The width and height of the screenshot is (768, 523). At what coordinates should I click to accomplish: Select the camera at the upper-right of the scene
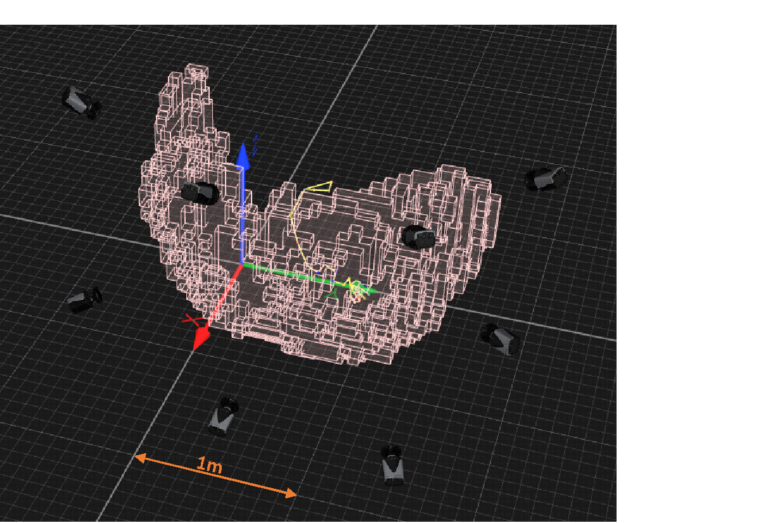546,179
